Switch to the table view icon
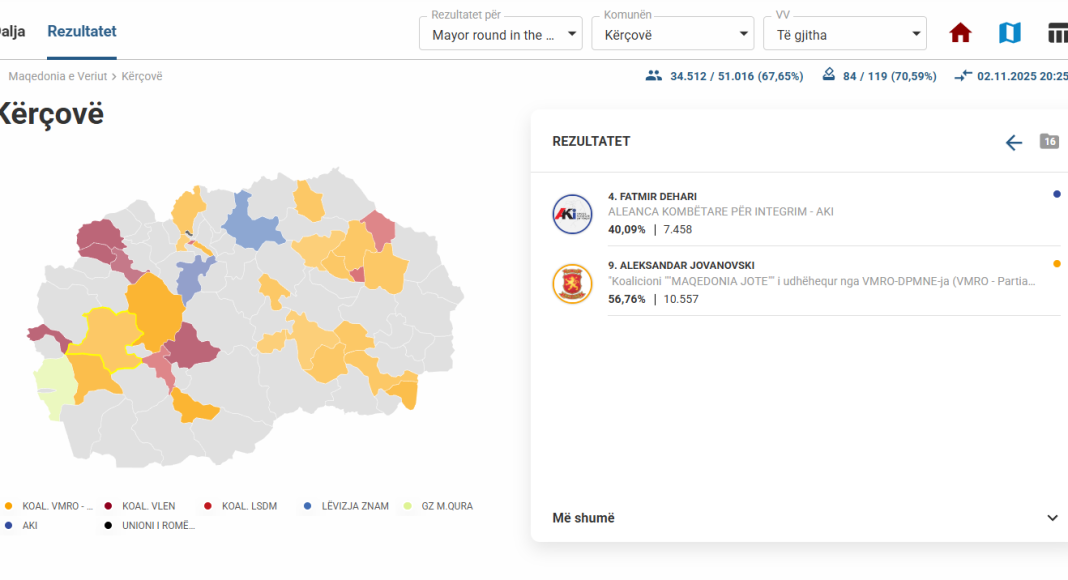Screen dimensions: 1068x580 pos(1057,33)
